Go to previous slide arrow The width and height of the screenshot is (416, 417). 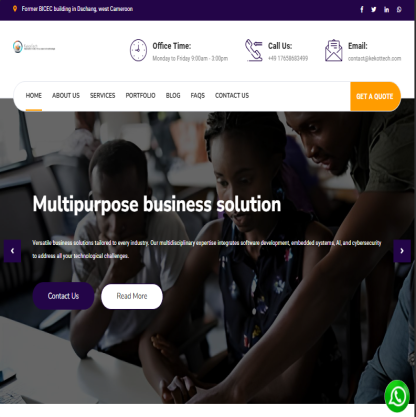12,251
